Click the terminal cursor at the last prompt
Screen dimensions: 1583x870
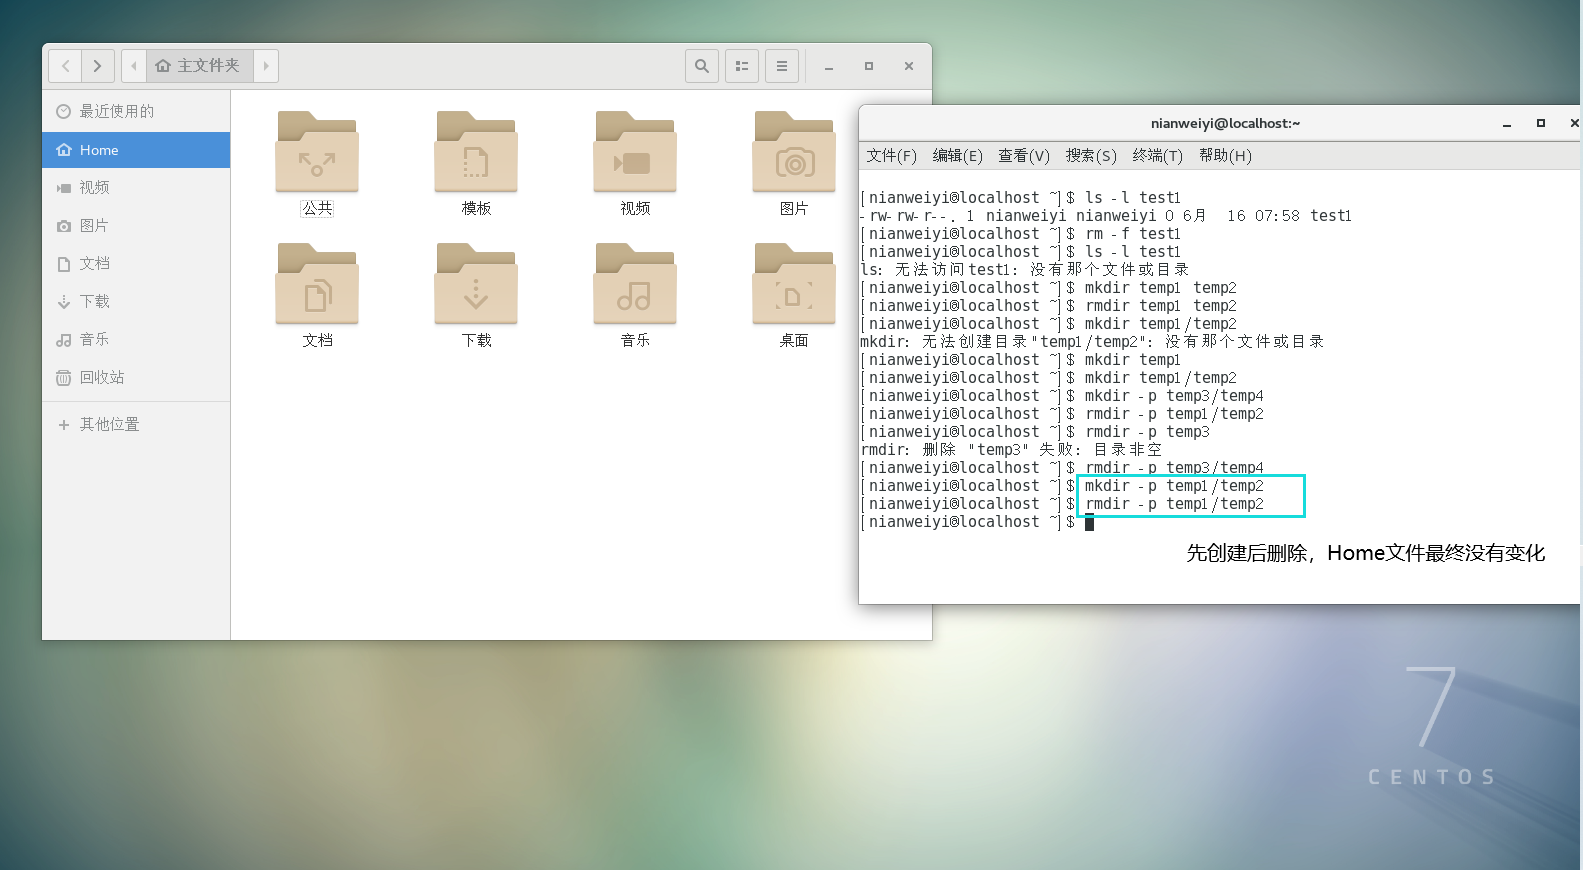click(x=1089, y=522)
